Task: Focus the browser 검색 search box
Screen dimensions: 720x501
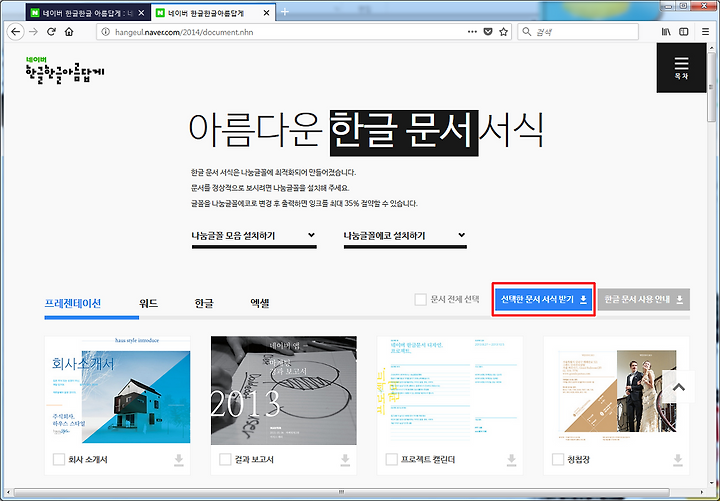Action: point(579,32)
